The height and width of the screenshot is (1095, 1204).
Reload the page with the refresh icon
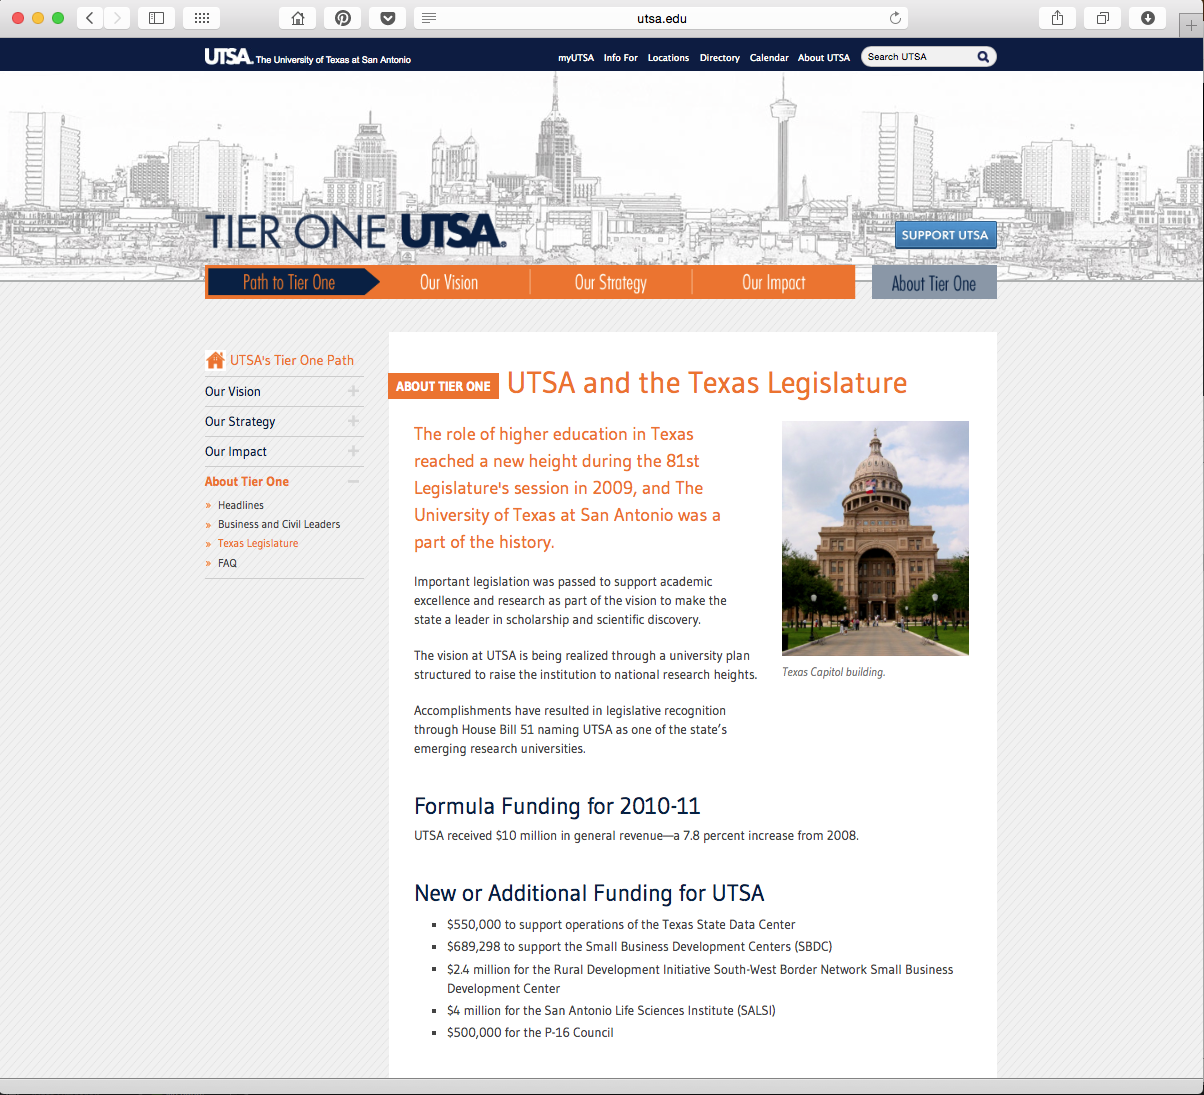point(895,18)
